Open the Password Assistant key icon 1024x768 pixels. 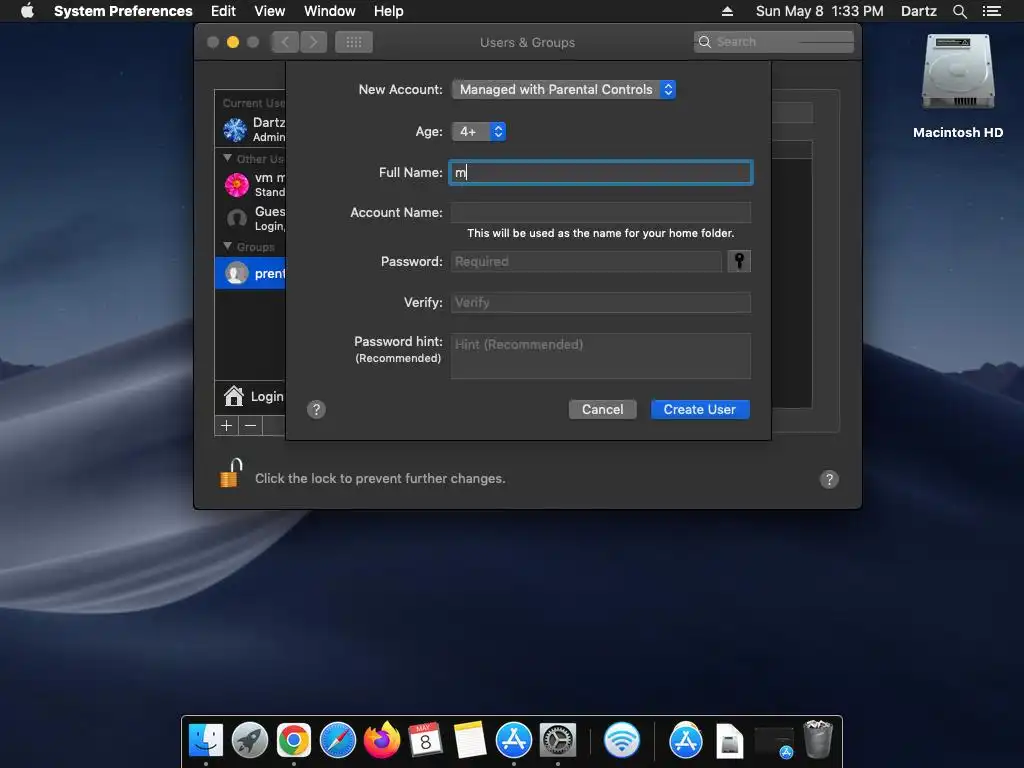(739, 261)
